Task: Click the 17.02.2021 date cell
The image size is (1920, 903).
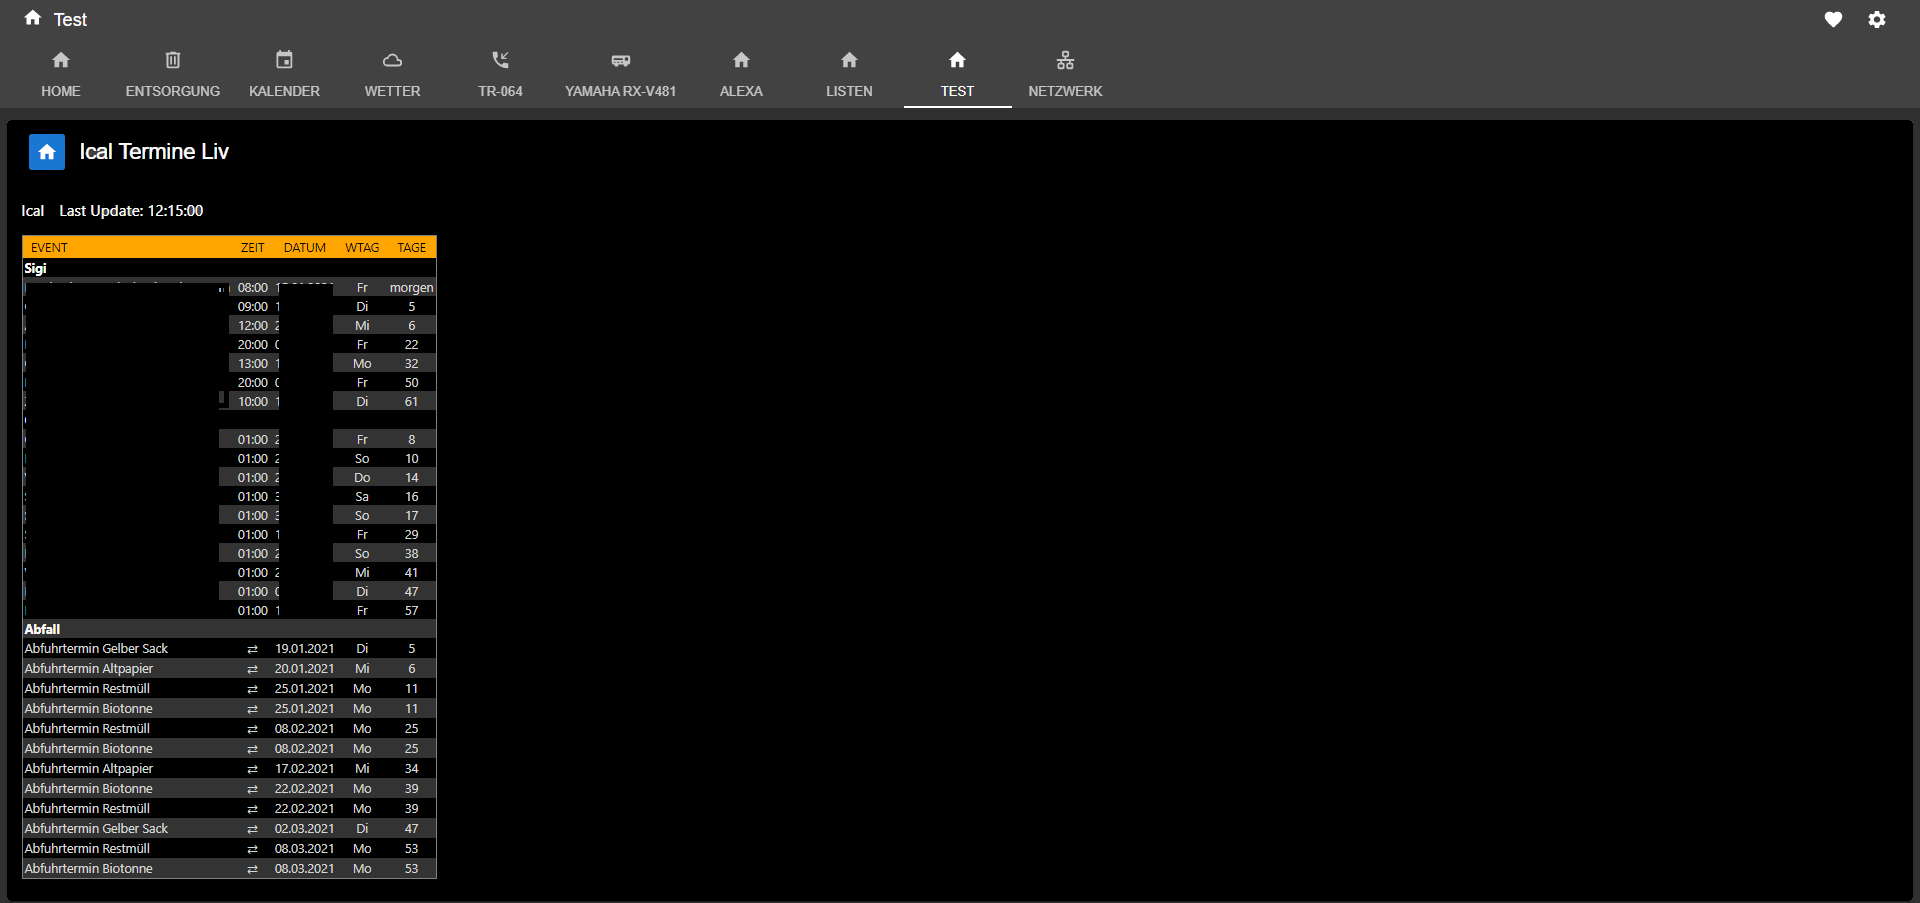Action: [305, 769]
